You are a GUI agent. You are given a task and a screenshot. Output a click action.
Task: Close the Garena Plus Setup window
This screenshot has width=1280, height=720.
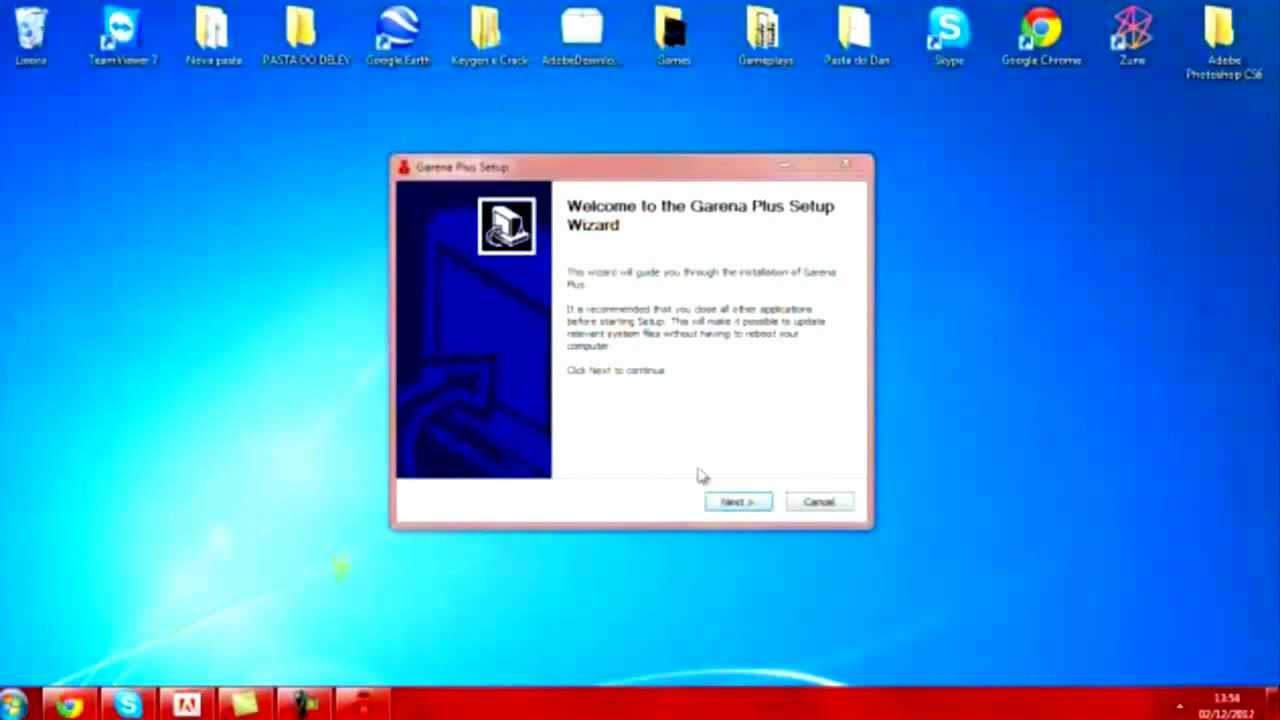point(846,164)
